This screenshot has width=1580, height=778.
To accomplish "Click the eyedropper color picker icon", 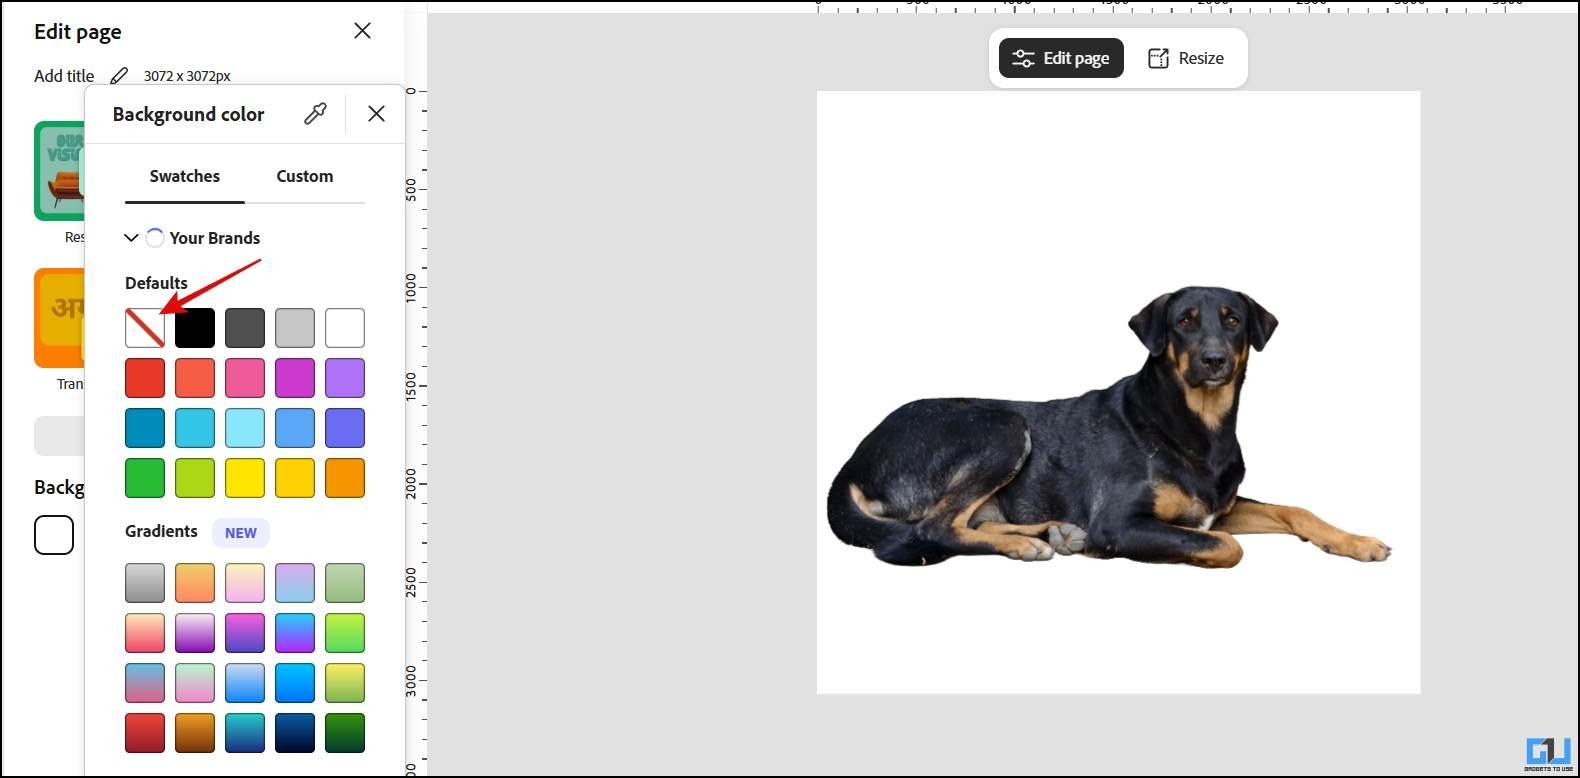I will pos(315,114).
